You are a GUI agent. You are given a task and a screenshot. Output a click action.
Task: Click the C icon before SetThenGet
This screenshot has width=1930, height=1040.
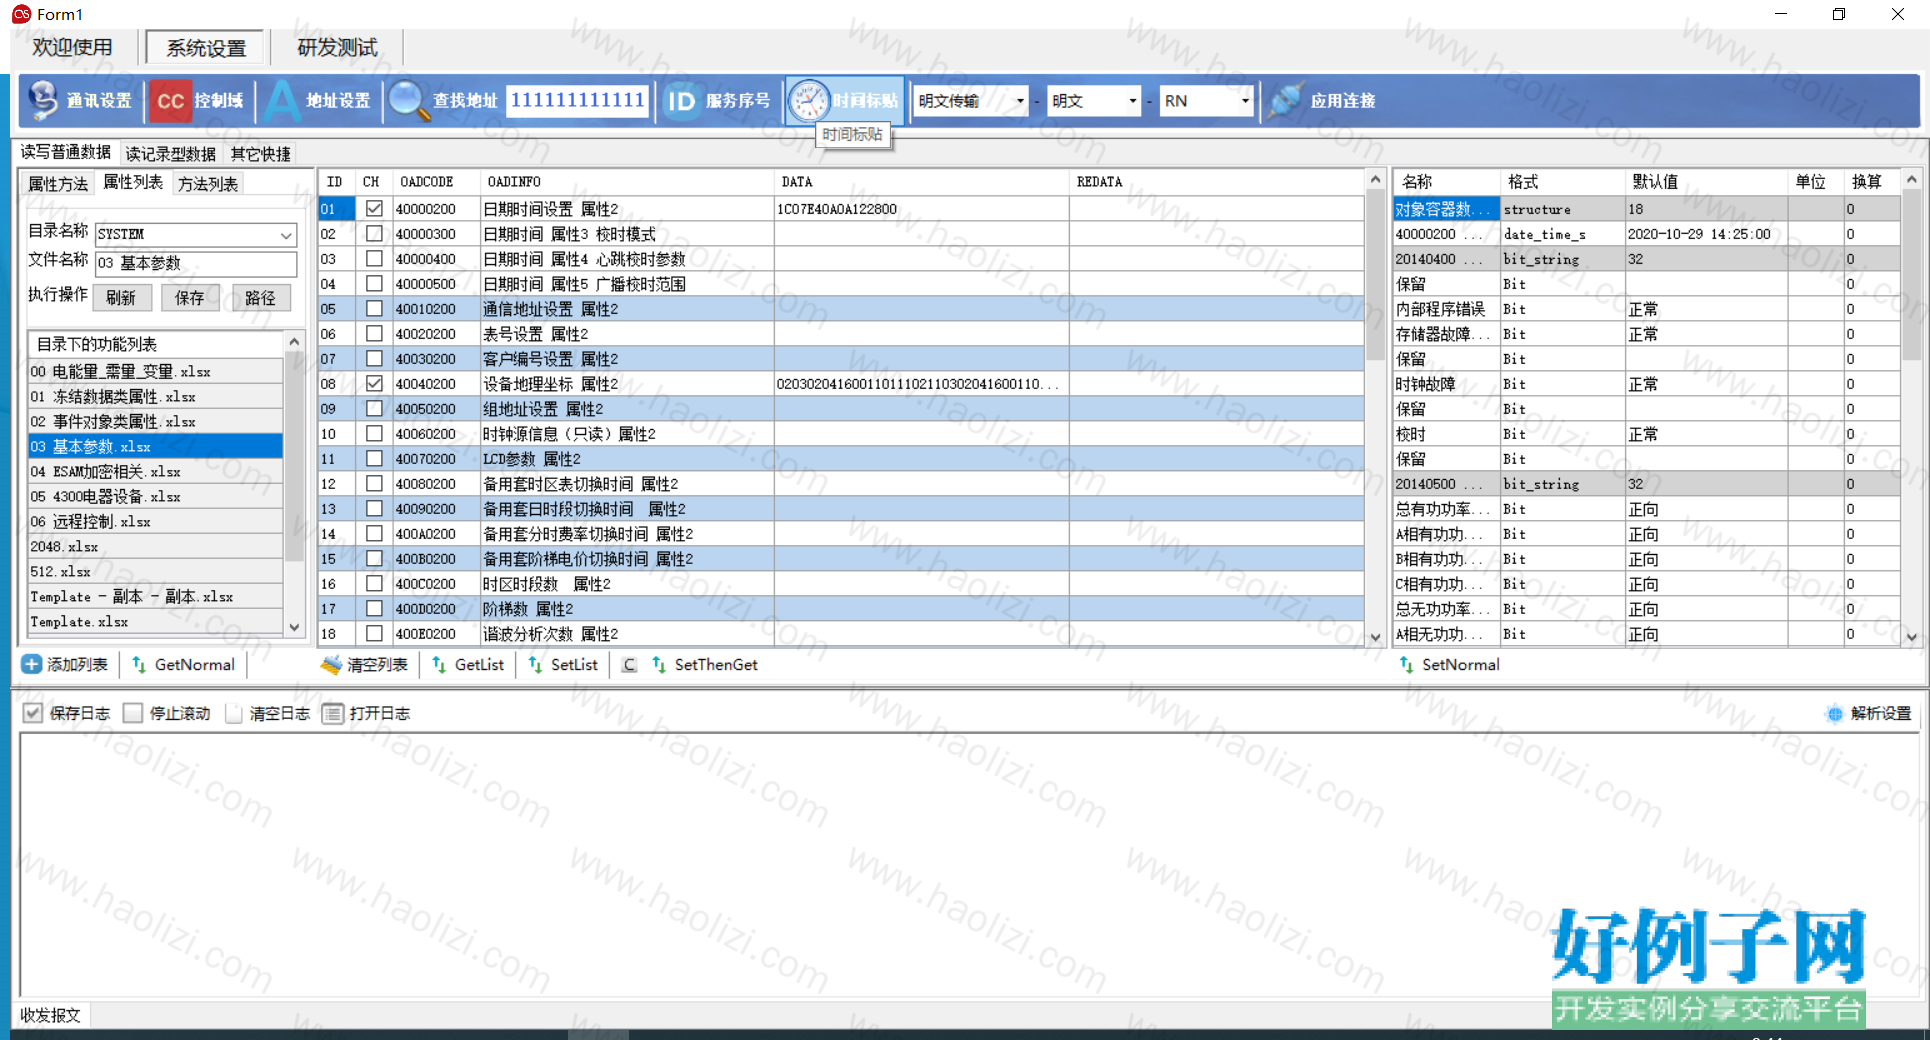tap(629, 664)
